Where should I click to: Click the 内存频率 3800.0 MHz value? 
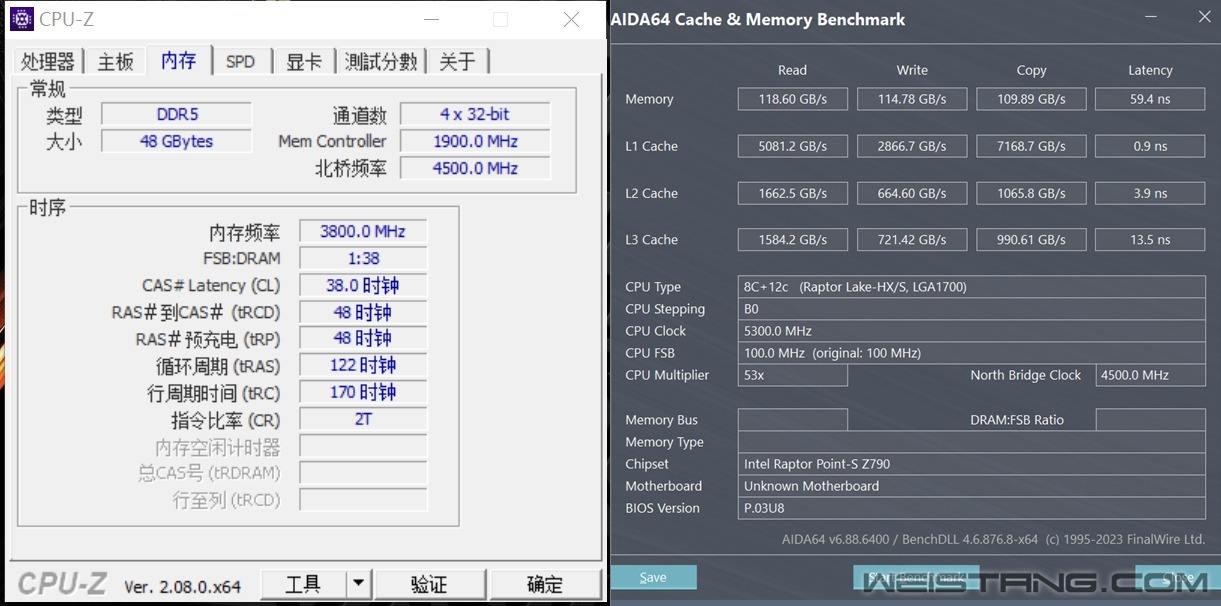tap(363, 231)
